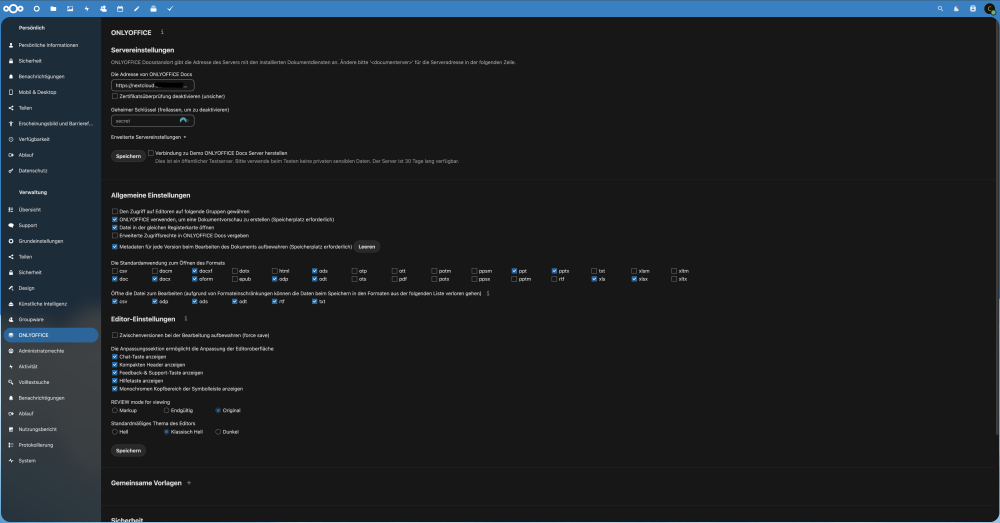Expand Erweiterte Servereinstellungen
The image size is (1000, 523).
pyautogui.click(x=149, y=137)
